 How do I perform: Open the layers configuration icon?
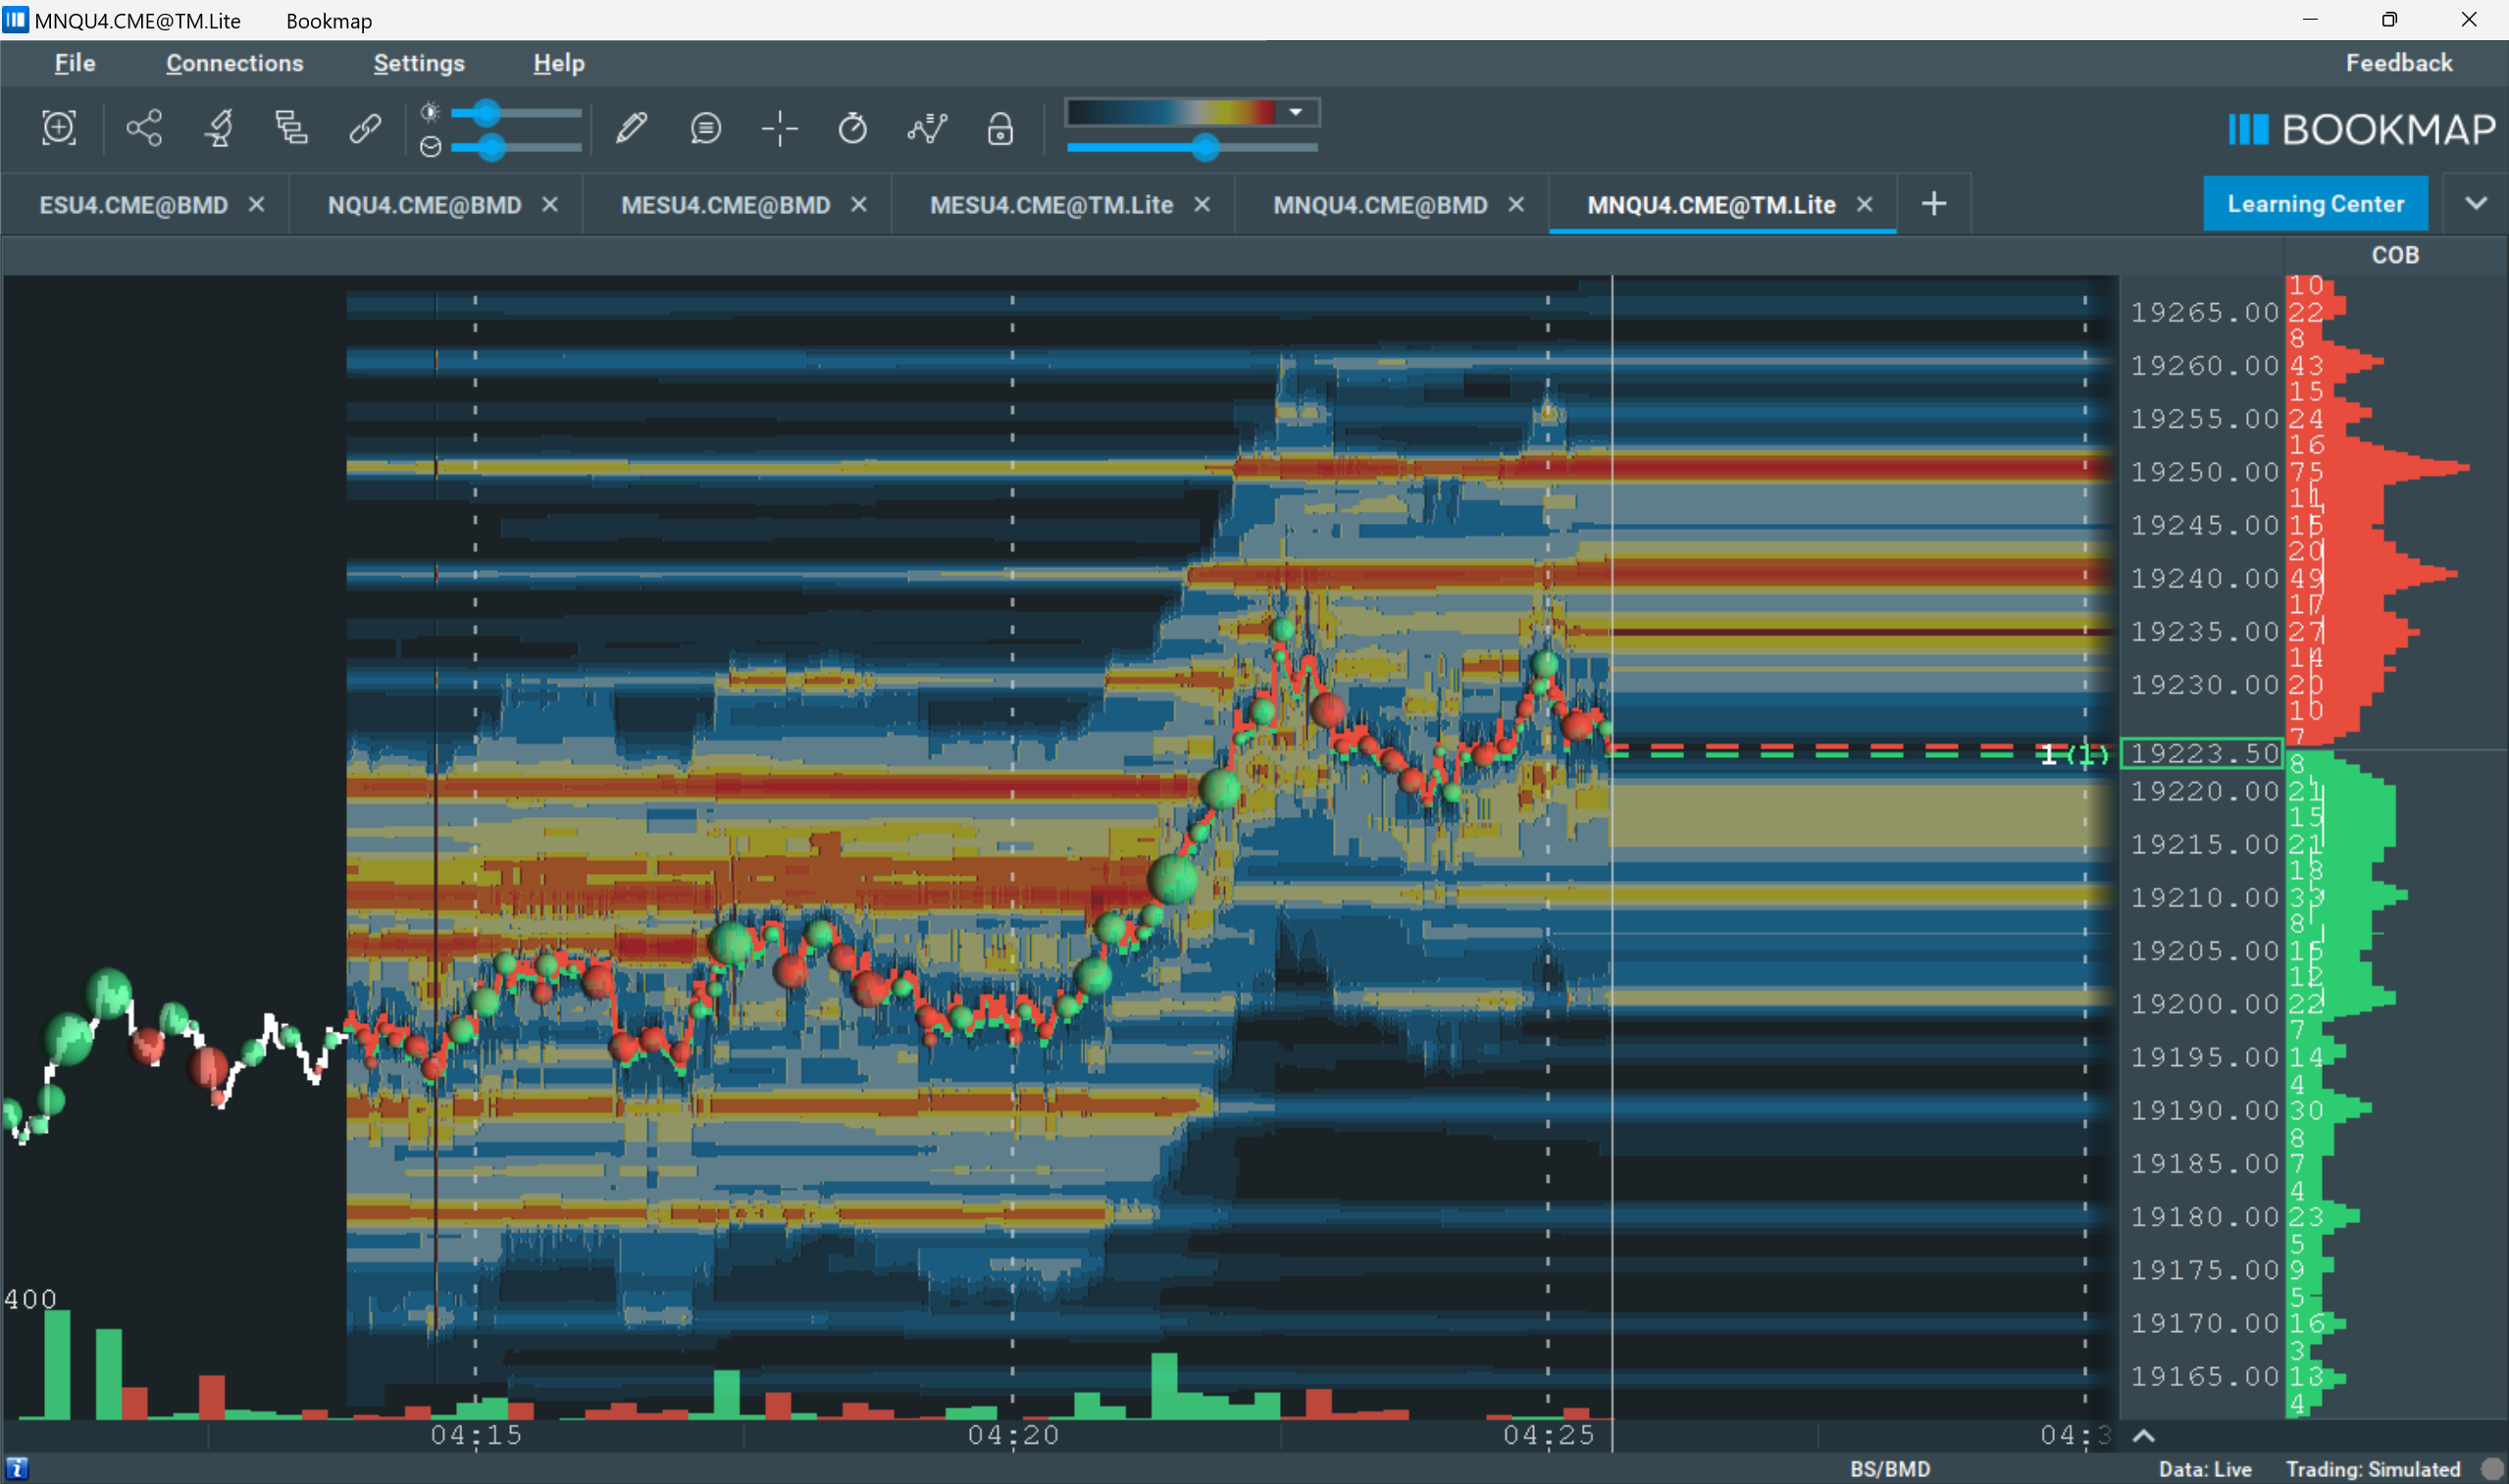coord(291,128)
